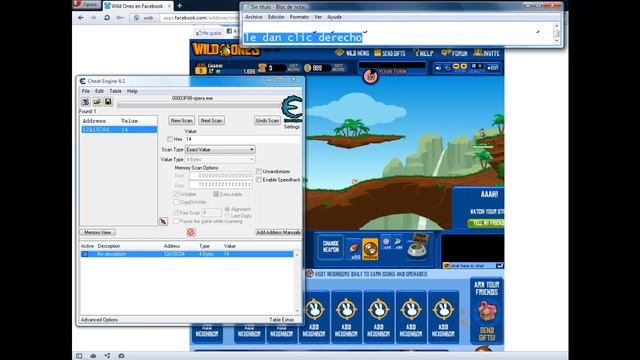Click the Opera menu button

pos(86,4)
